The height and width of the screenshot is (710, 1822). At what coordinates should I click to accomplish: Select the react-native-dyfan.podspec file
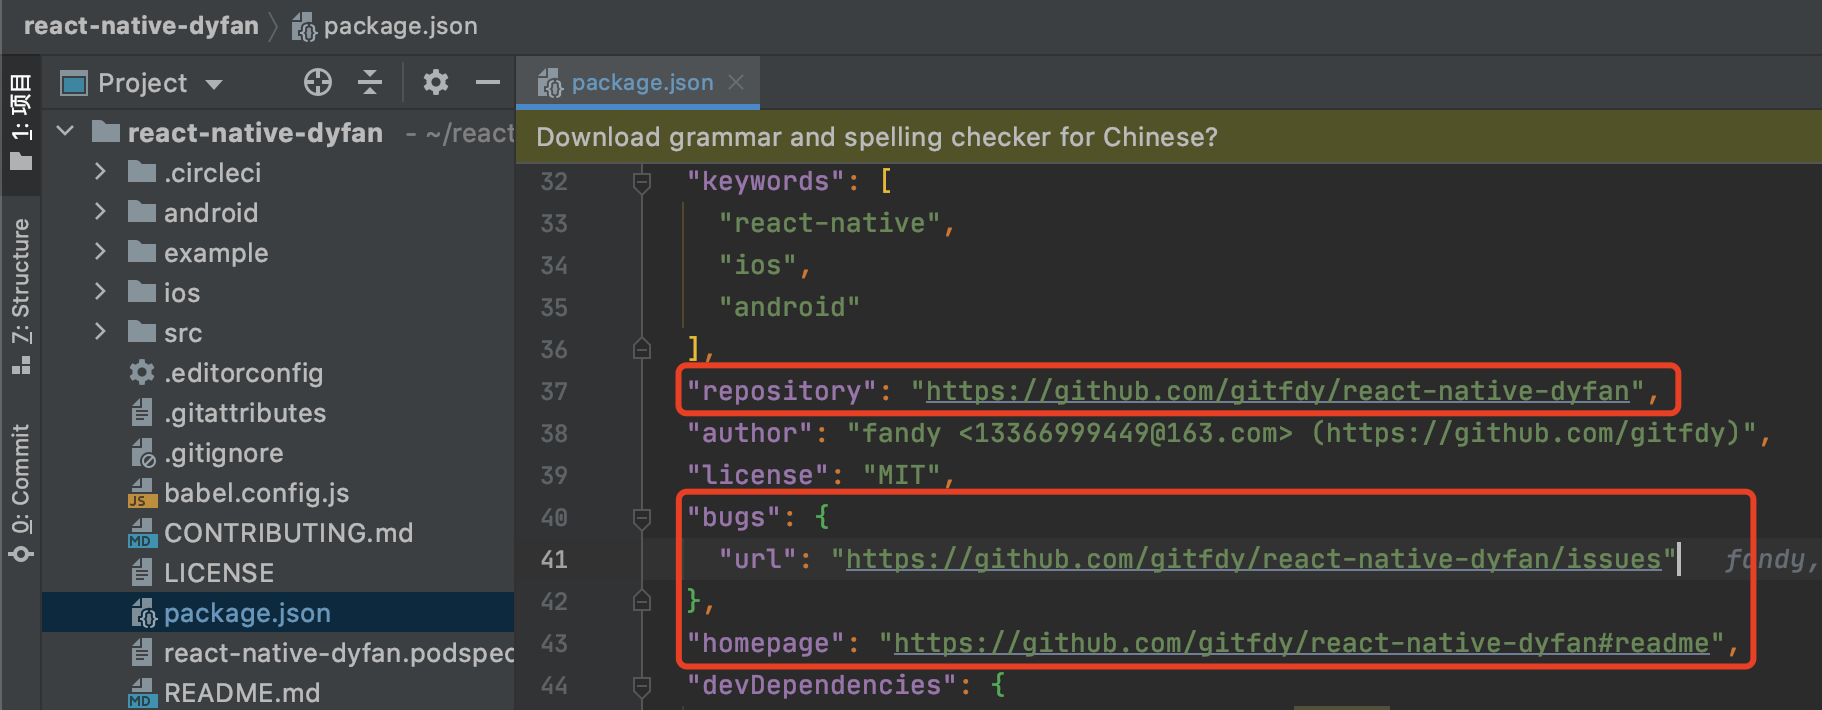(278, 653)
